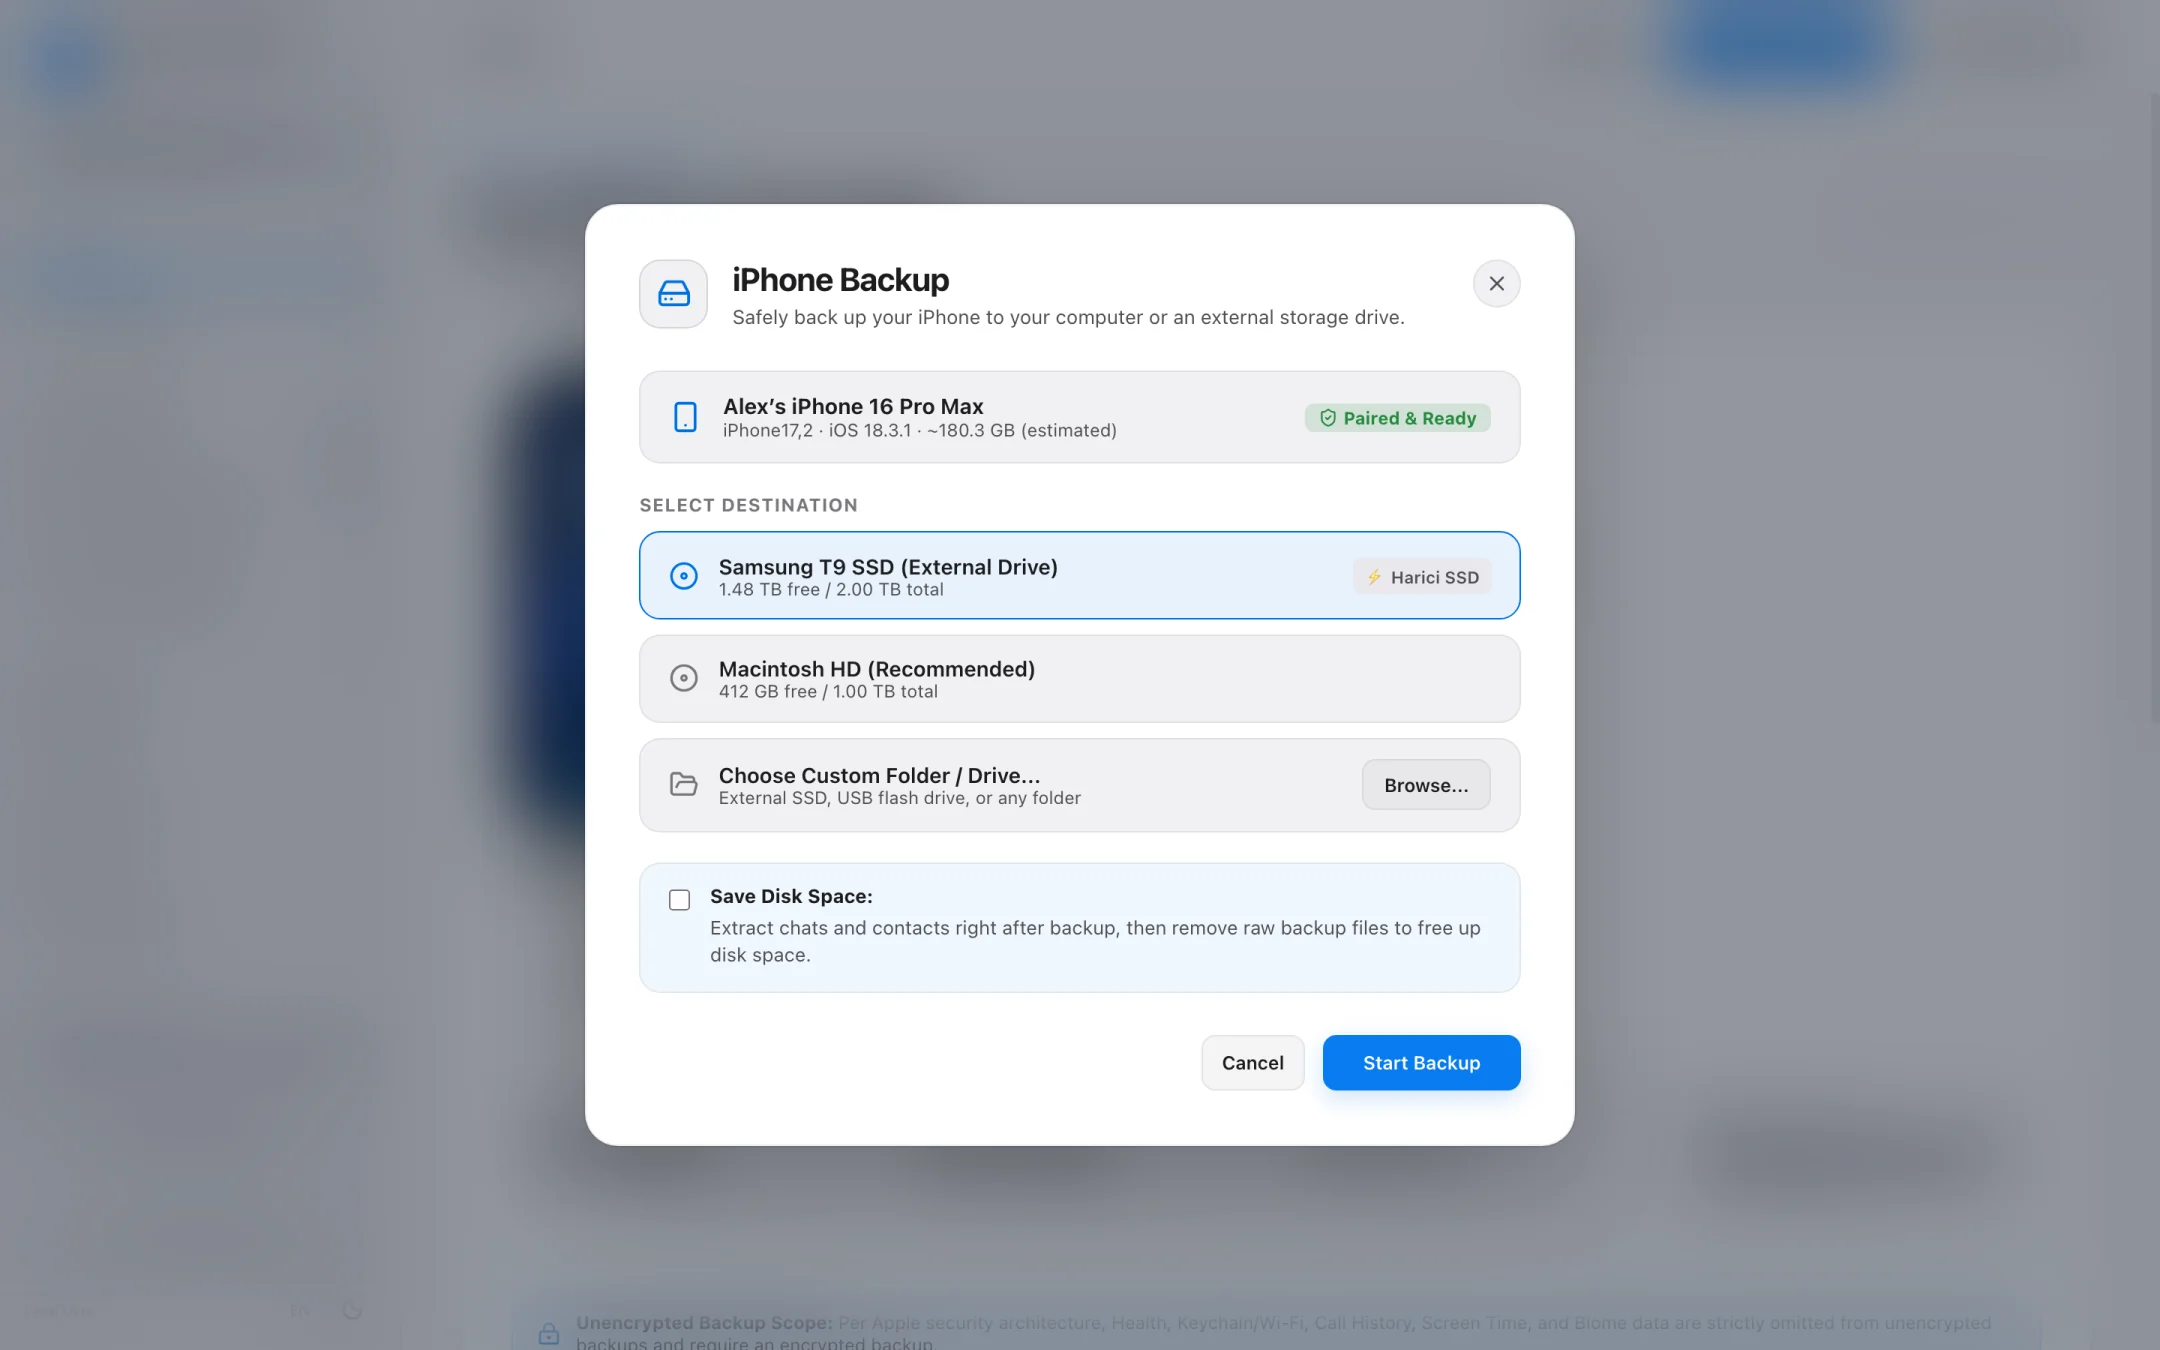Click the phone icon next to Alex's iPhone
This screenshot has width=2160, height=1350.
click(685, 417)
